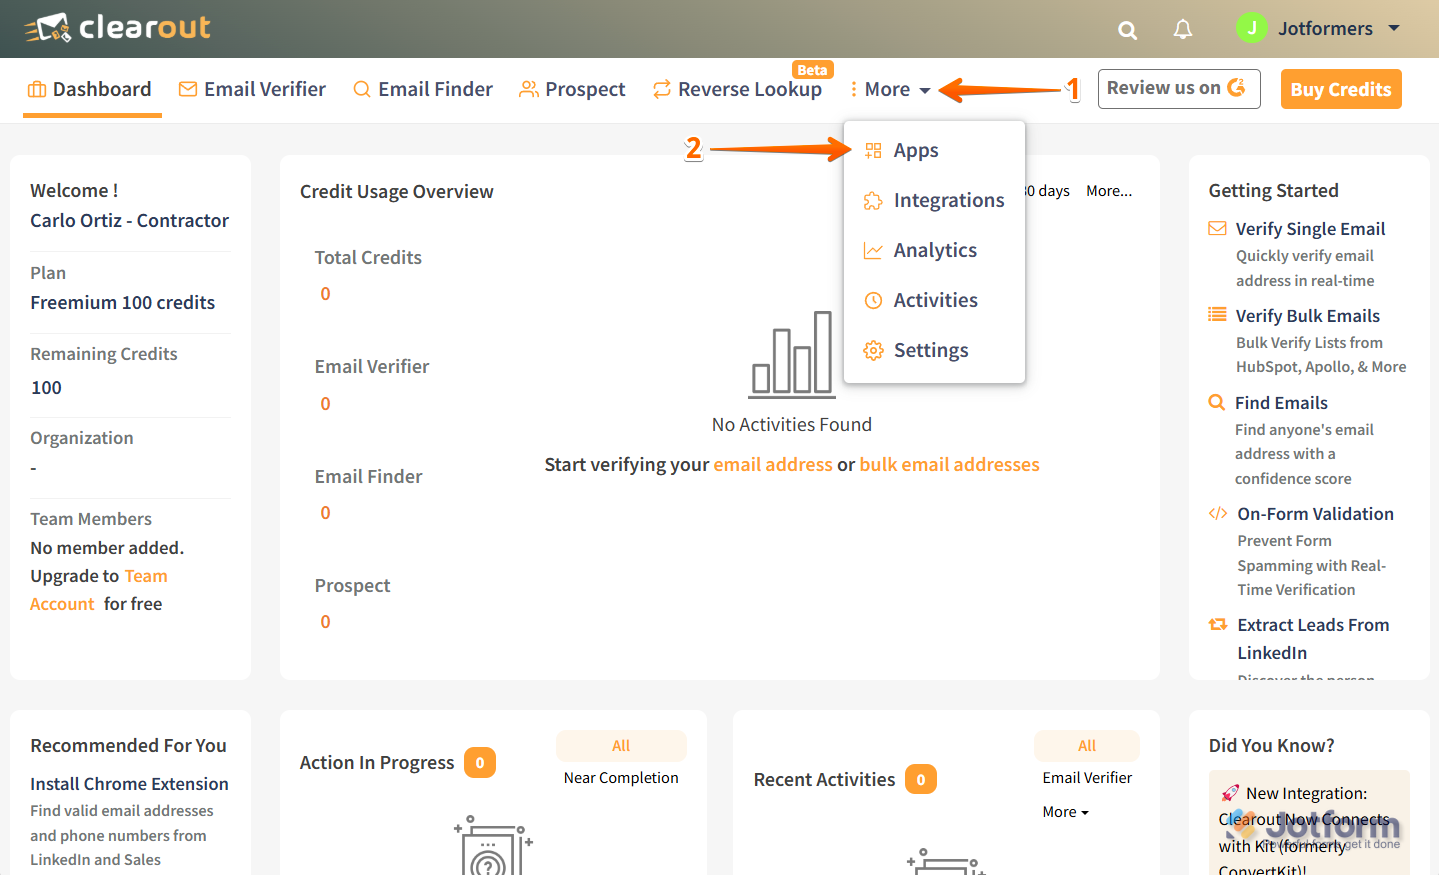The image size is (1439, 875).
Task: Click the Activities clock icon
Action: (x=873, y=300)
